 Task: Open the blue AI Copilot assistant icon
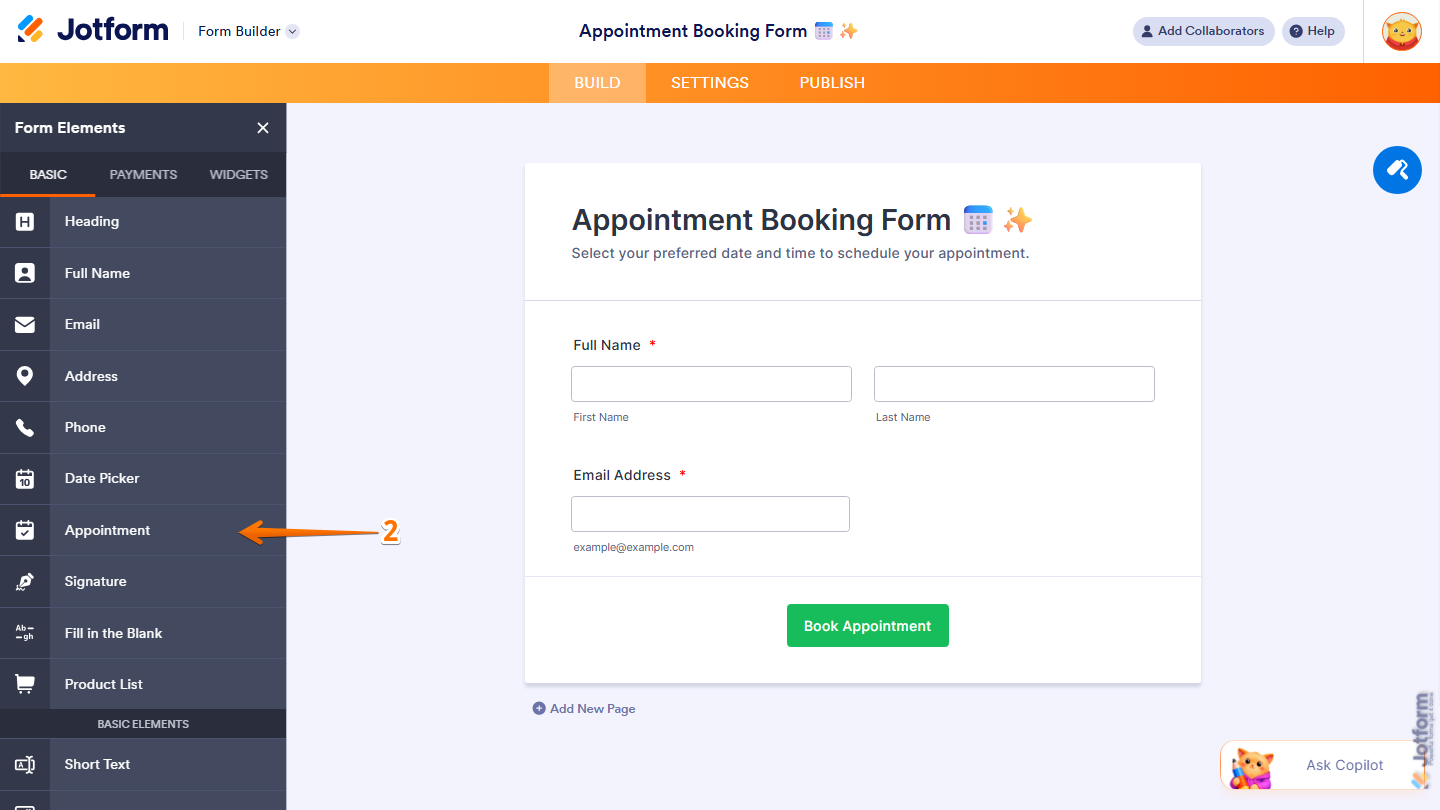pyautogui.click(x=1397, y=170)
